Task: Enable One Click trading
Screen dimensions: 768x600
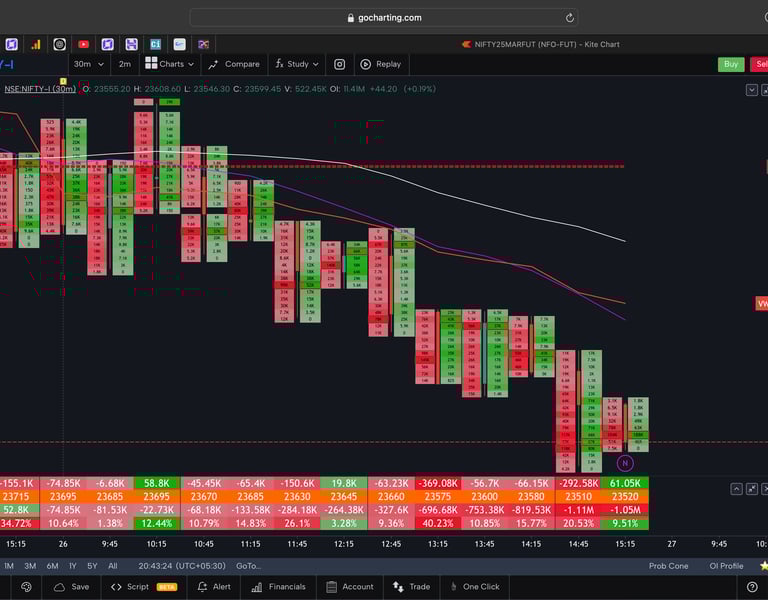Action: coord(475,587)
